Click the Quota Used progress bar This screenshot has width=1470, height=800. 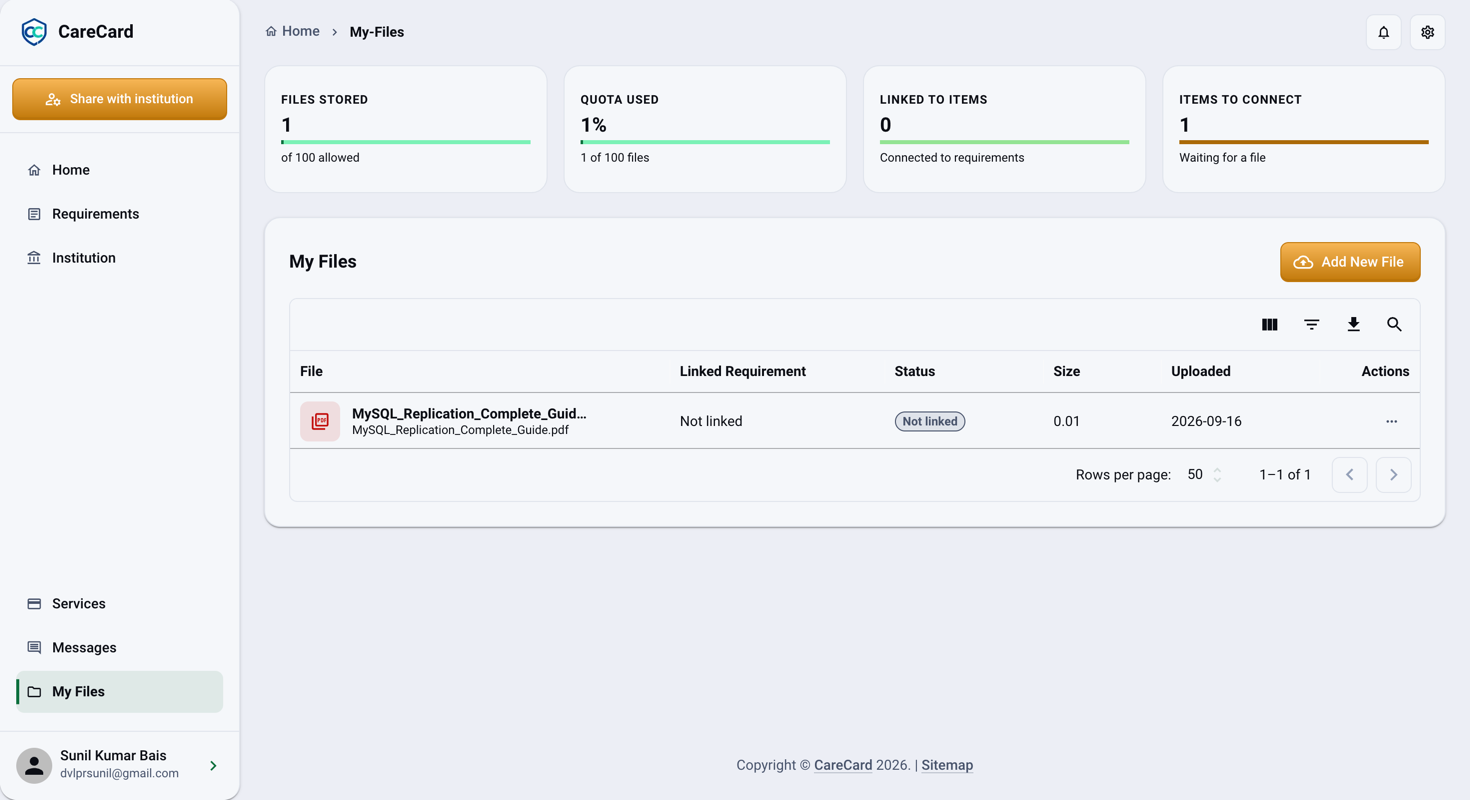[x=705, y=142]
